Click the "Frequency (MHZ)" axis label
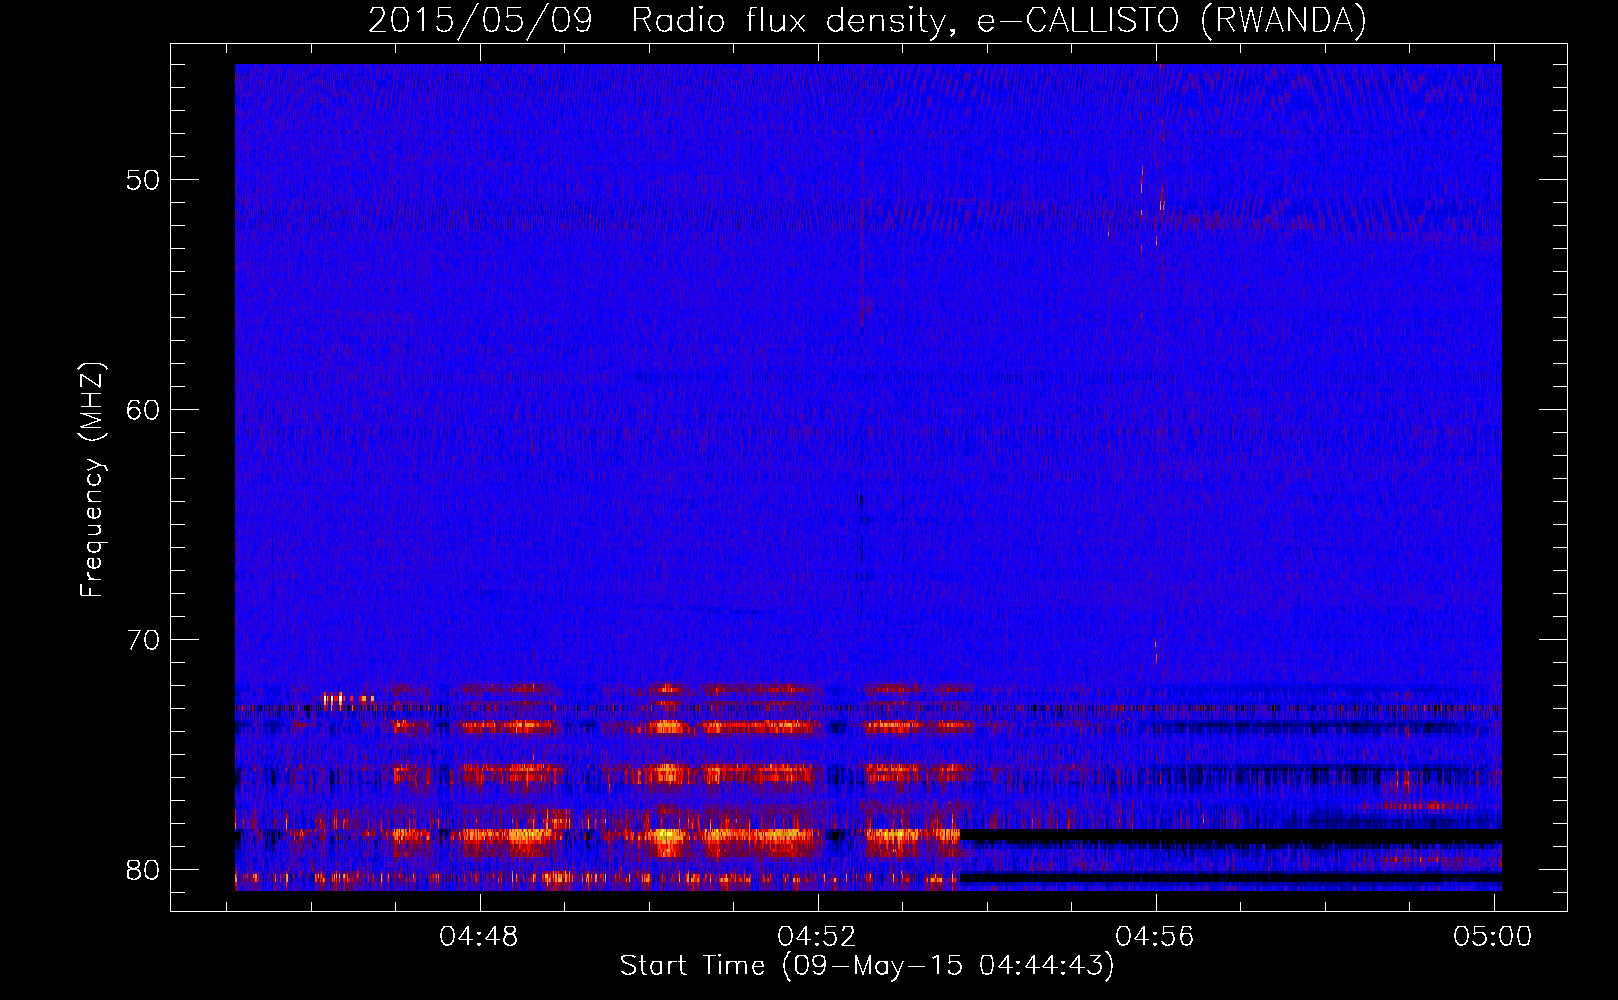Screen dimensions: 1618x1000 (x=92, y=480)
